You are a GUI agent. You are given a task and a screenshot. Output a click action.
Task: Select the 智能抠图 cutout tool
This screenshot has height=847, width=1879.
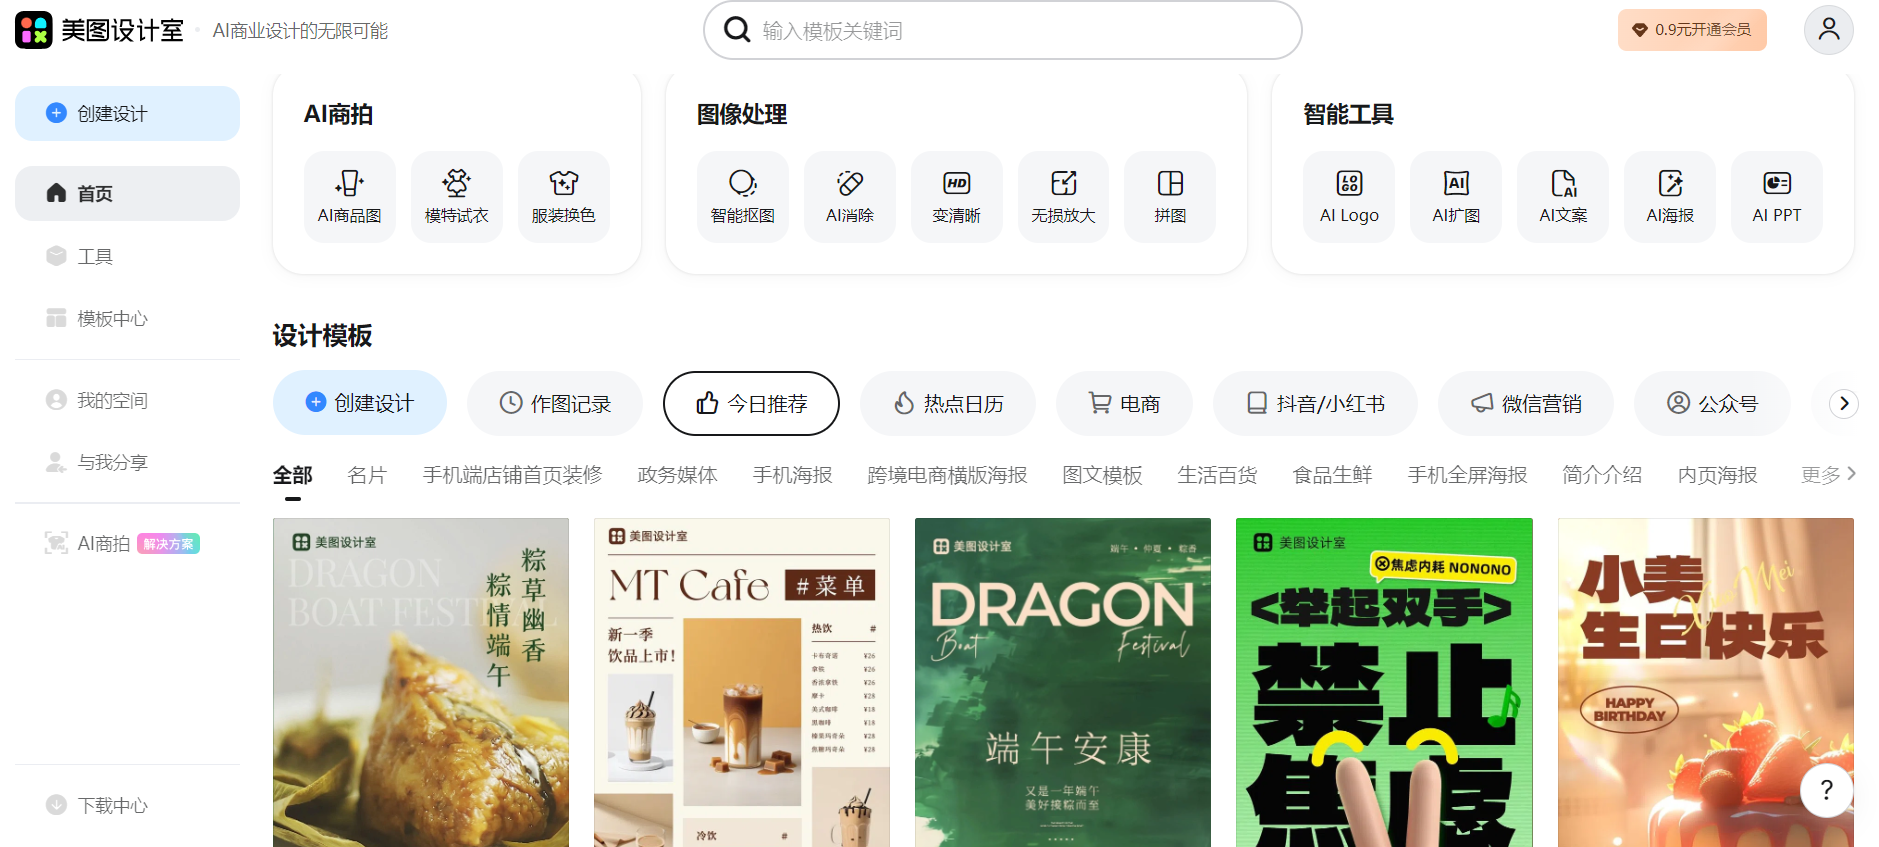742,196
